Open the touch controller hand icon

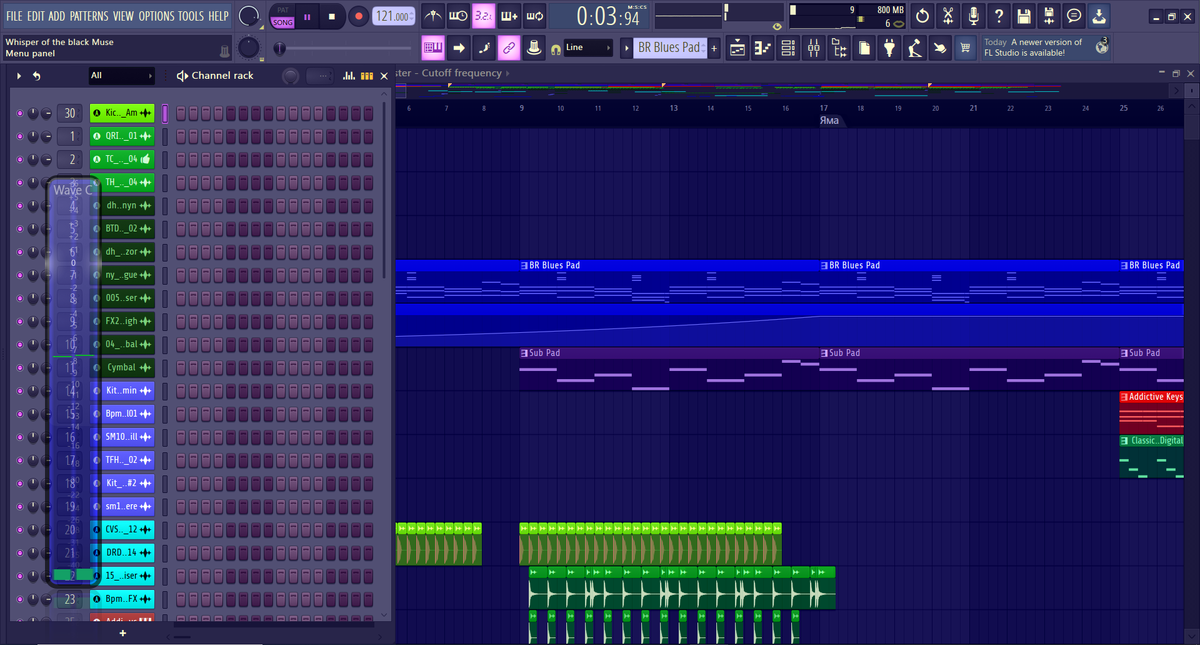coord(940,47)
